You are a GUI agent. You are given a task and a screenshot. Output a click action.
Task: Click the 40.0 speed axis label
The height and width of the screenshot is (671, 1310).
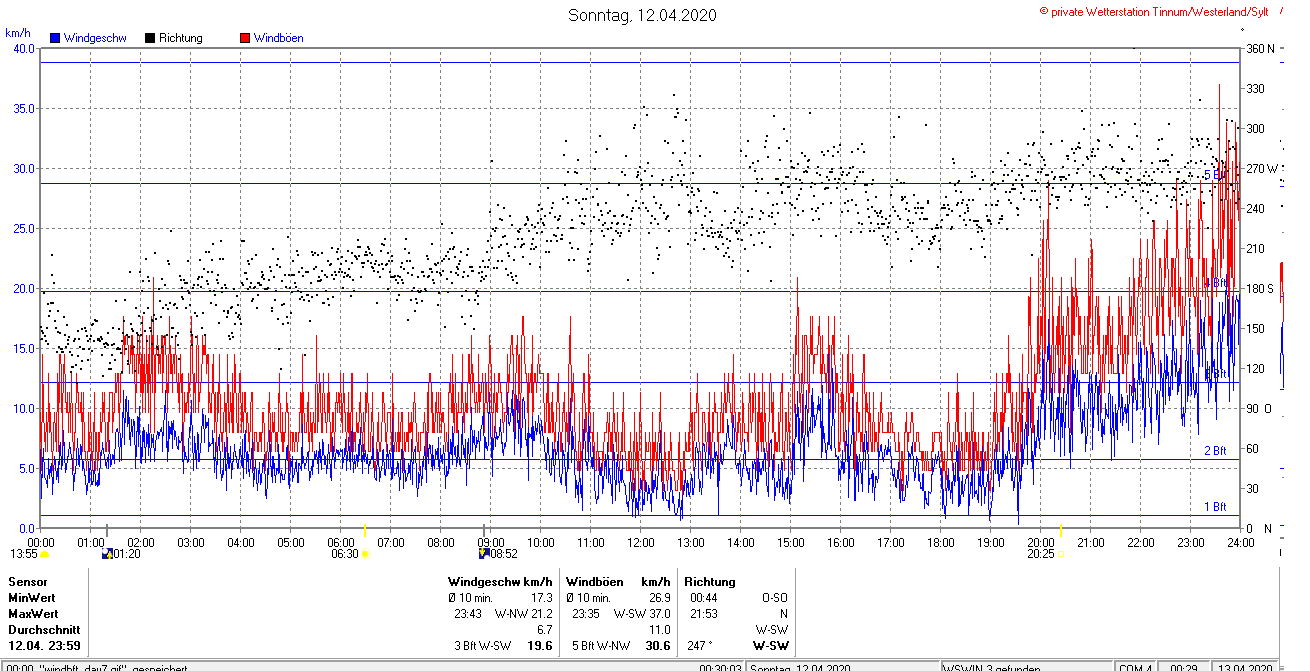24,48
